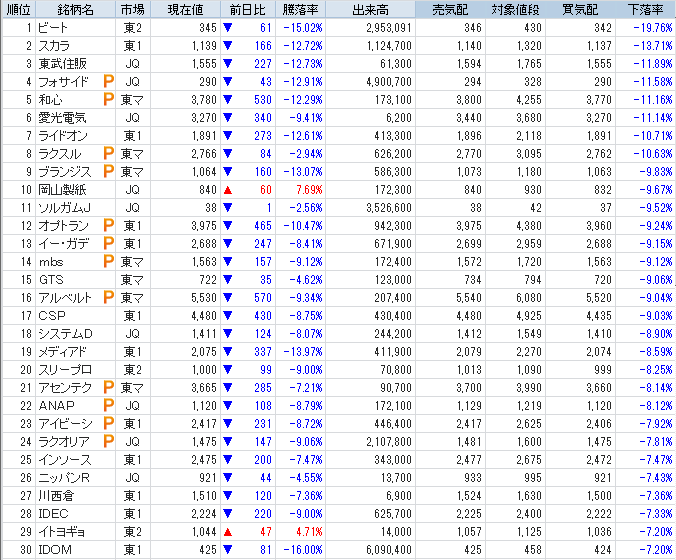This screenshot has width=676, height=560.
Task: Click the volume value 3,526,600
Action: pos(389,208)
